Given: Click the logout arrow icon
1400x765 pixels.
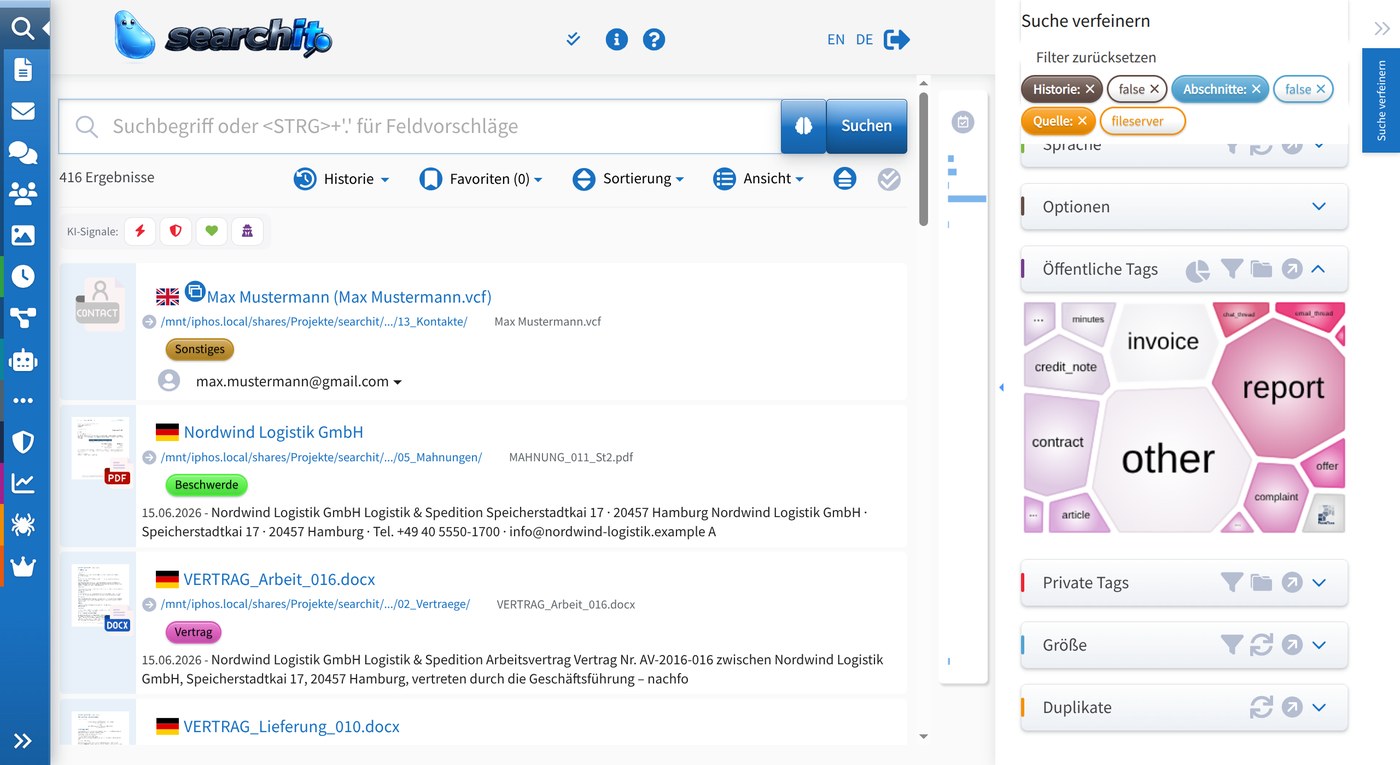Looking at the screenshot, I should (x=897, y=40).
